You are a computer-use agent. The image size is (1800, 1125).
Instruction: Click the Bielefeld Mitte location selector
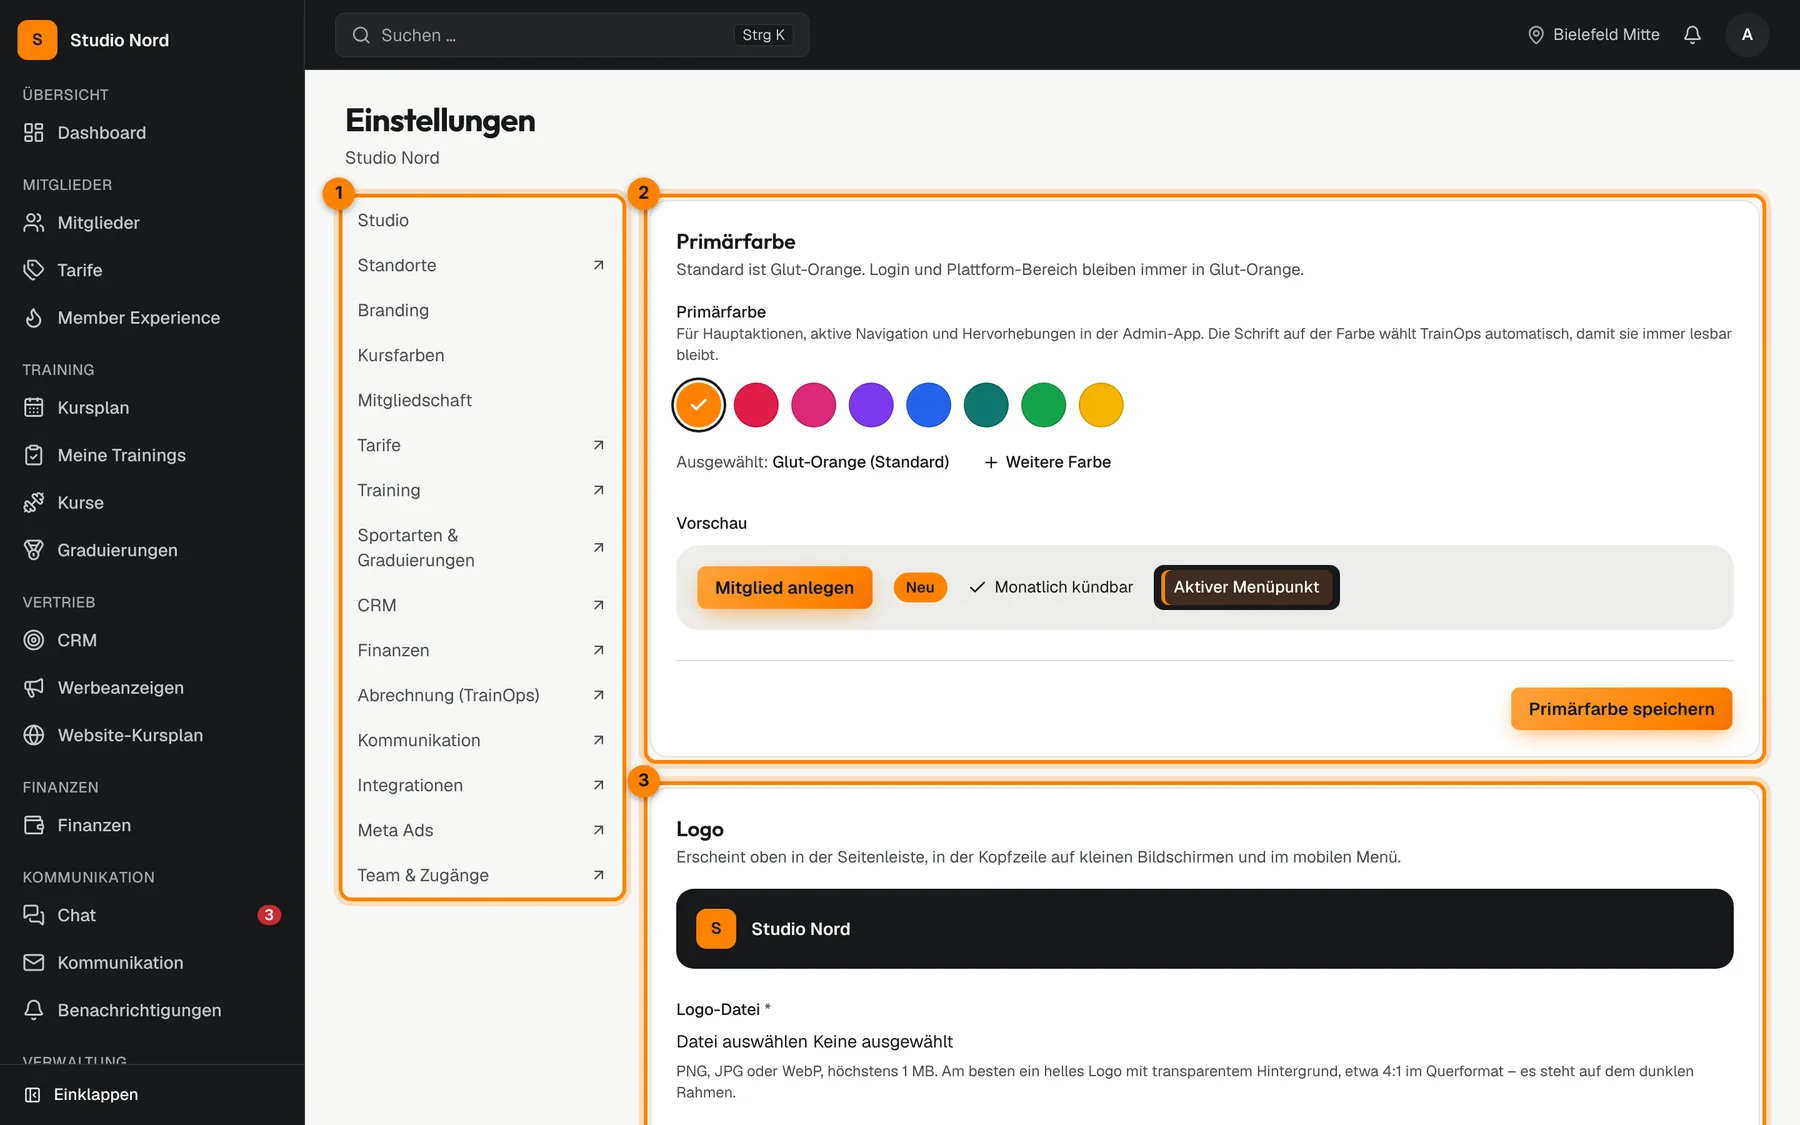[1594, 35]
